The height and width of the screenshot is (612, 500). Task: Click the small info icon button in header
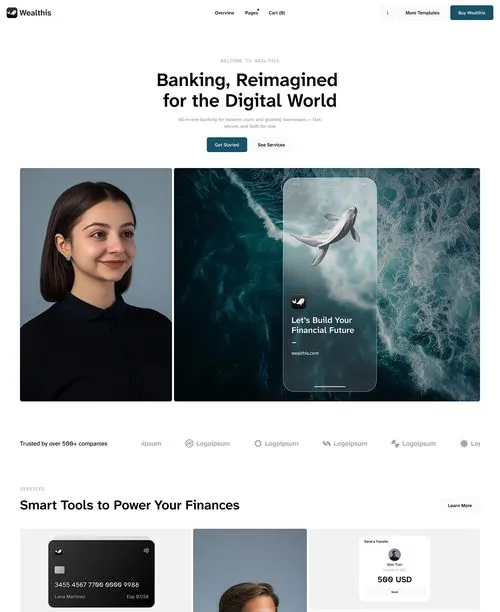point(388,13)
